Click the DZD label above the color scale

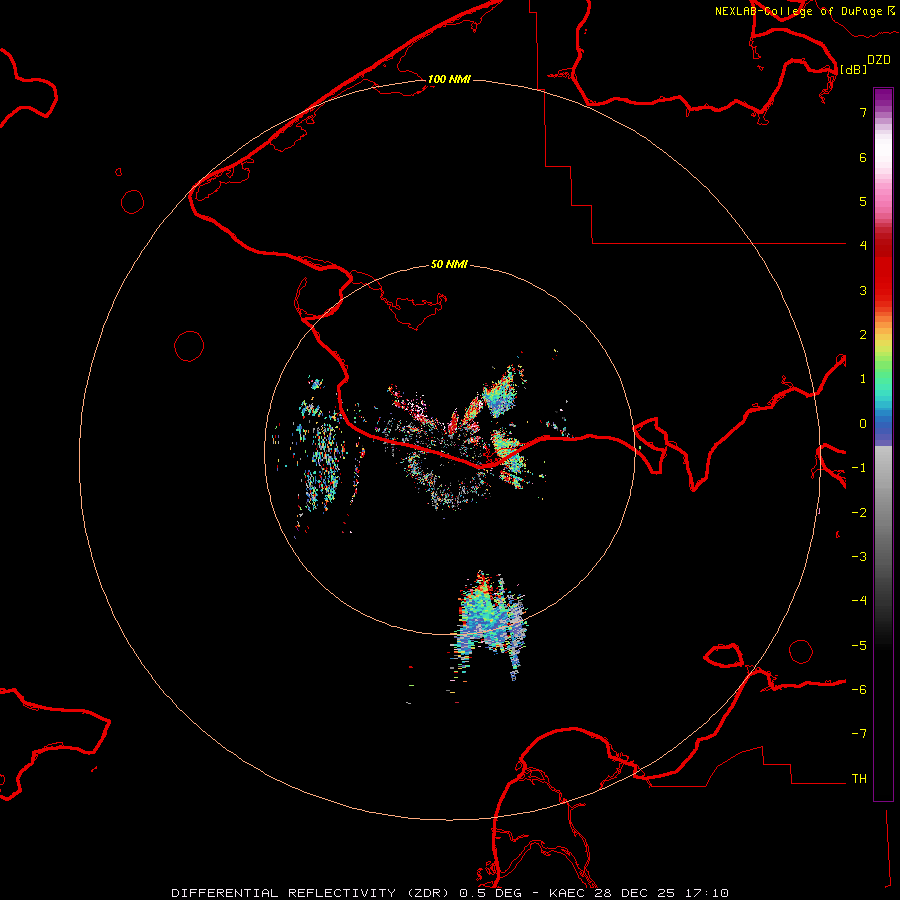[879, 60]
